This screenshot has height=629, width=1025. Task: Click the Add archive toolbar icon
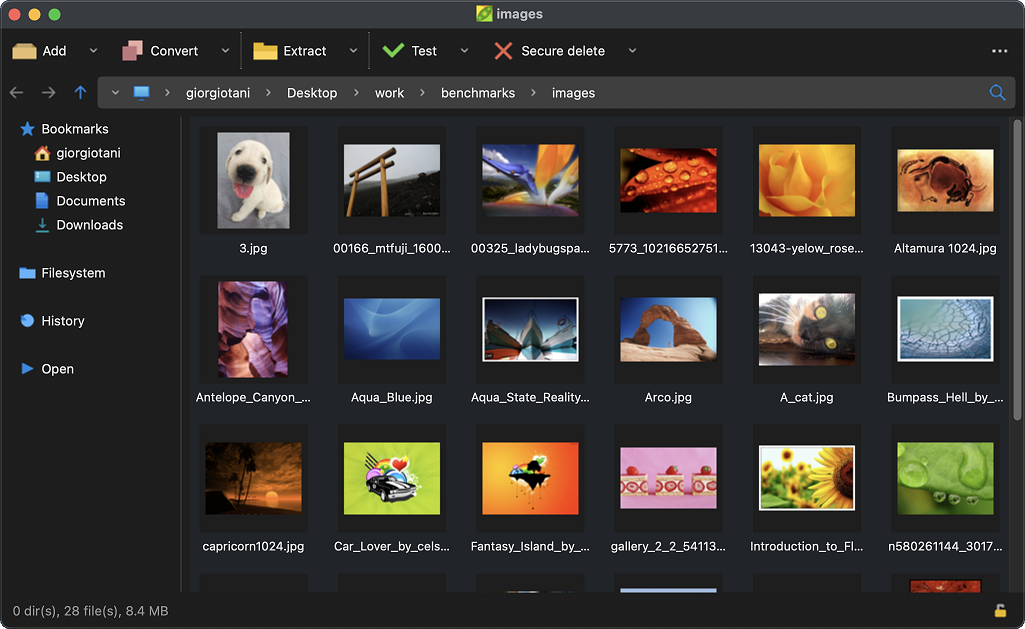click(27, 50)
